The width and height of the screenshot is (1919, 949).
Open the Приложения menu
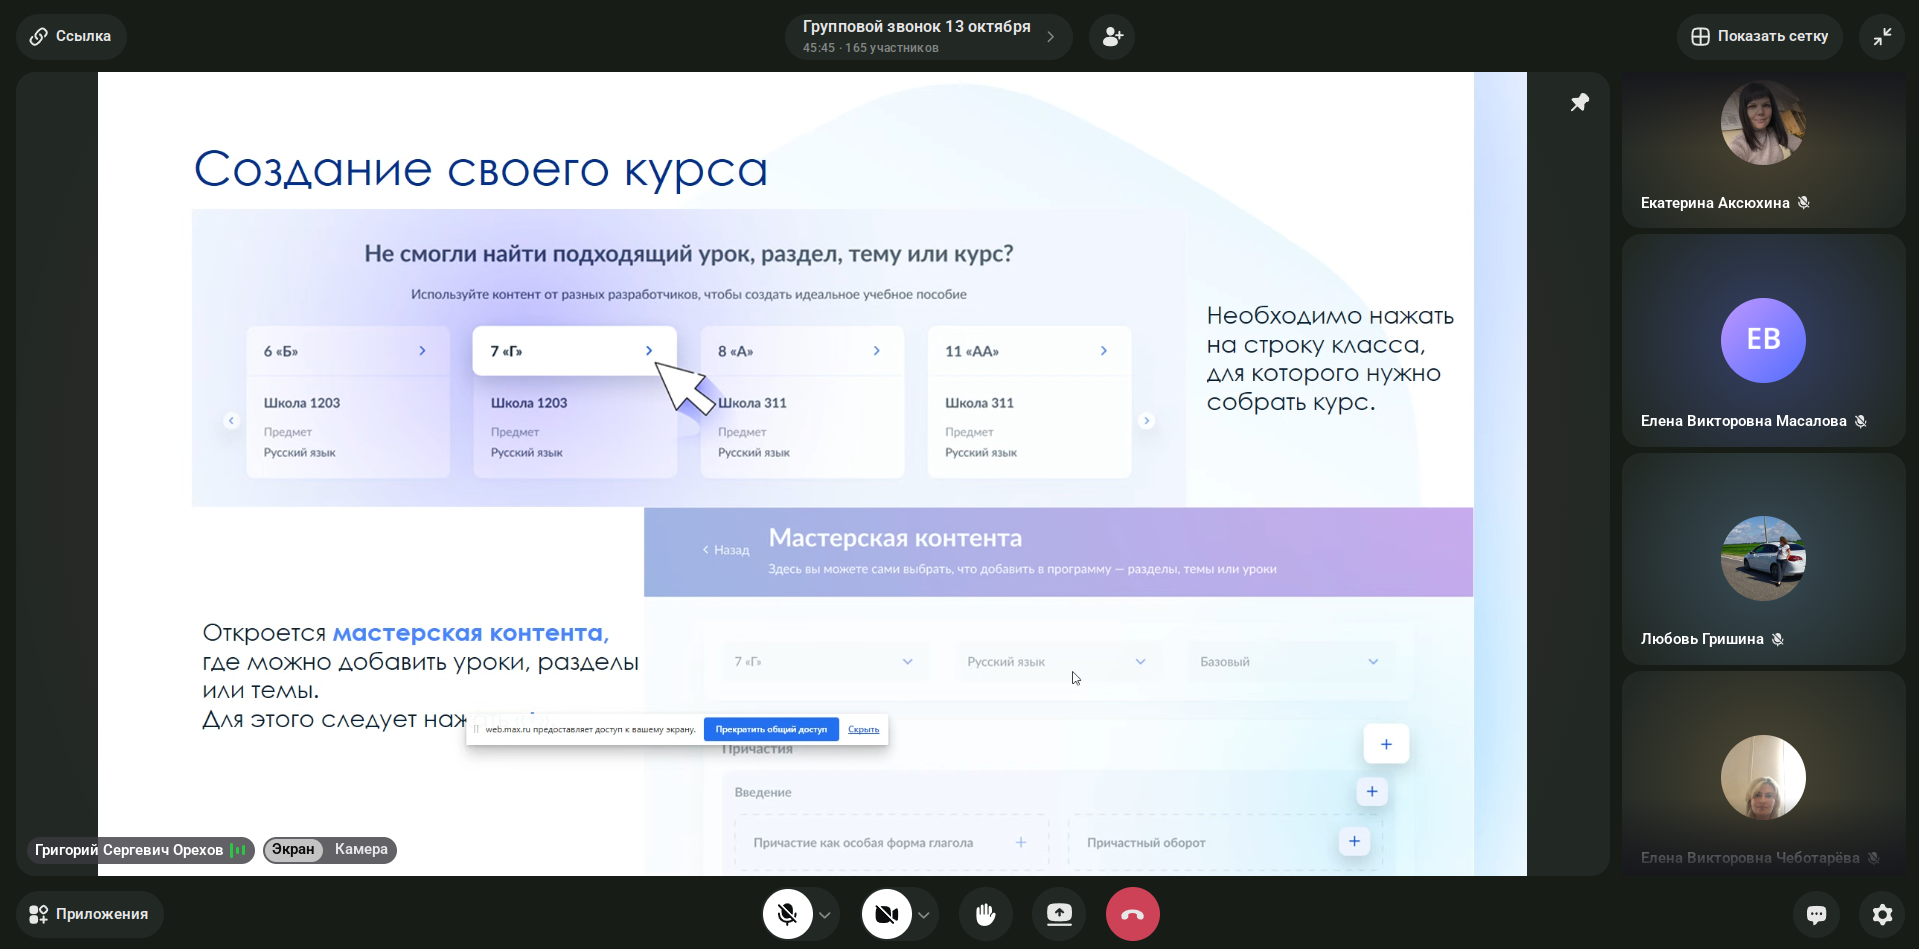coord(89,914)
